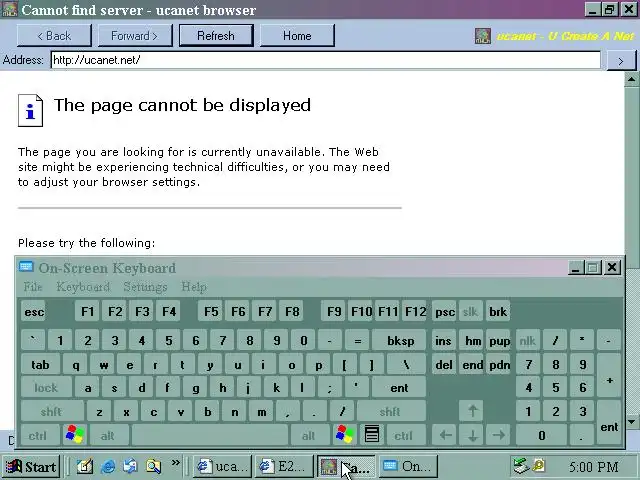Toggle the left ctrl key
The image size is (640, 480).
[38, 436]
